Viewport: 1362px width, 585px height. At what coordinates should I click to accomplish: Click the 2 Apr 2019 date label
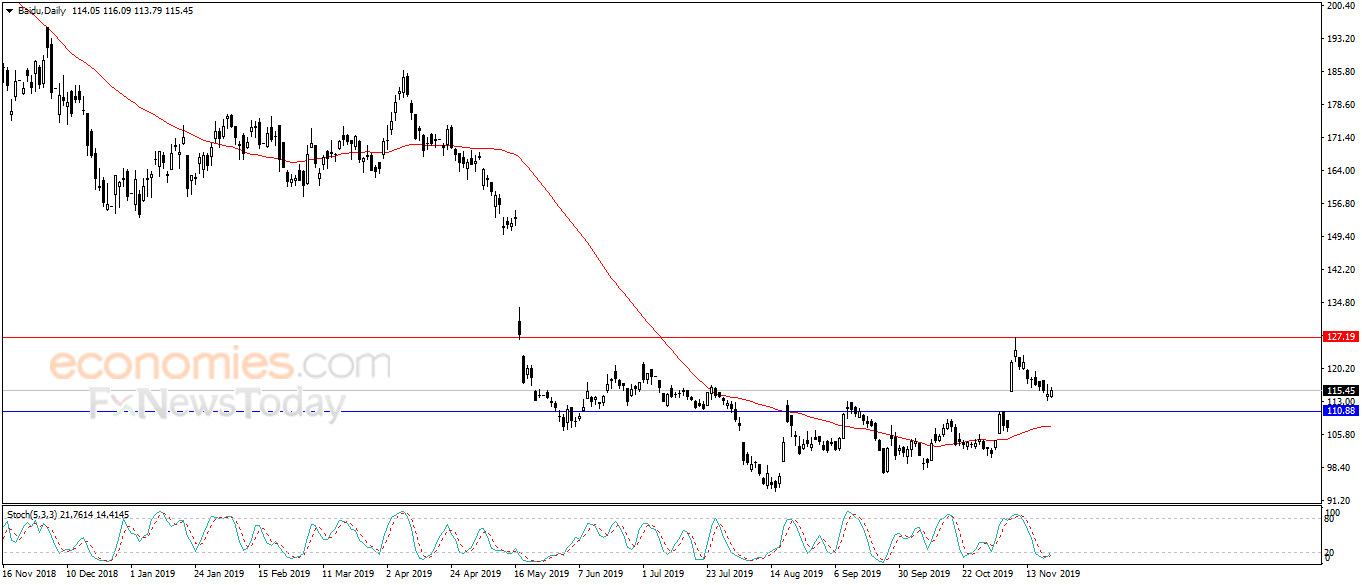[x=410, y=574]
